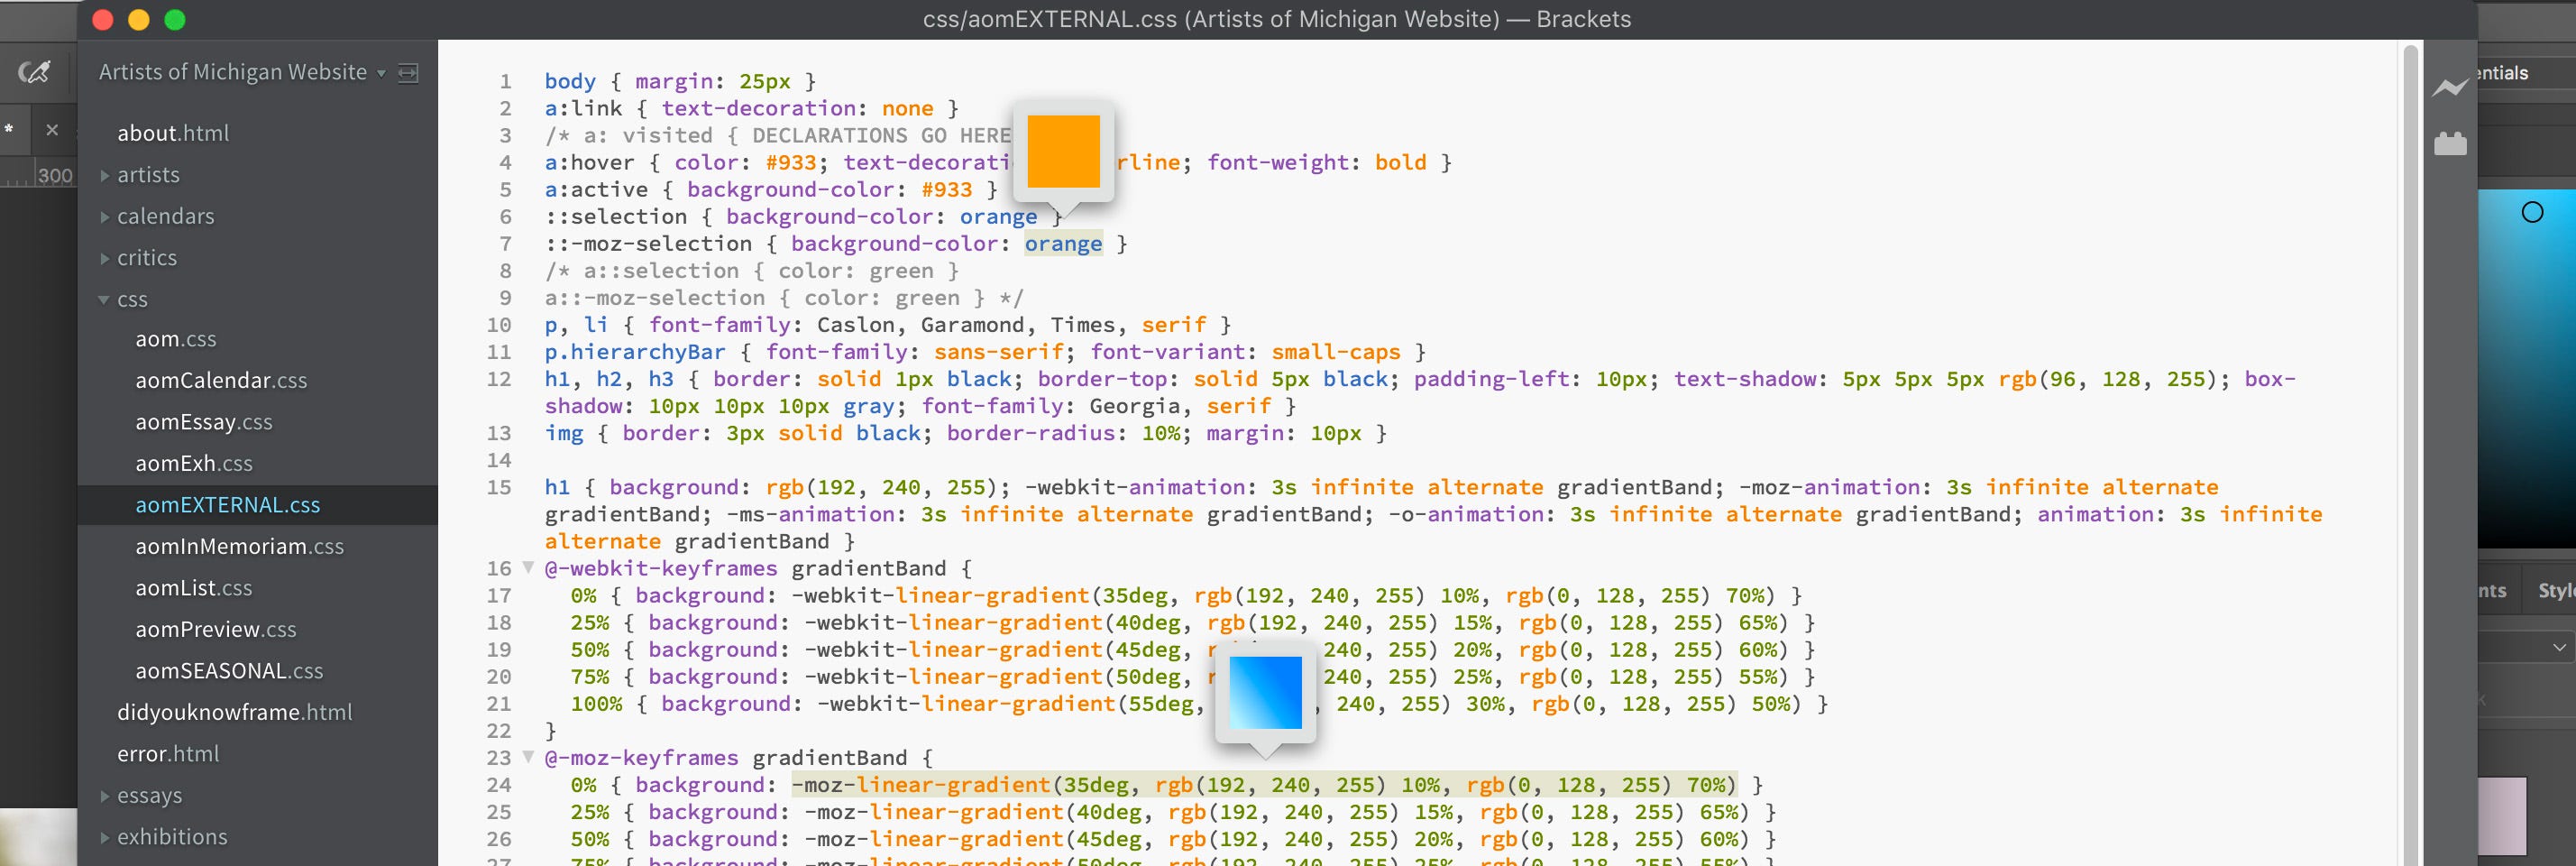The width and height of the screenshot is (2576, 866).
Task: Click the brush icon in background window
Action: [35, 72]
